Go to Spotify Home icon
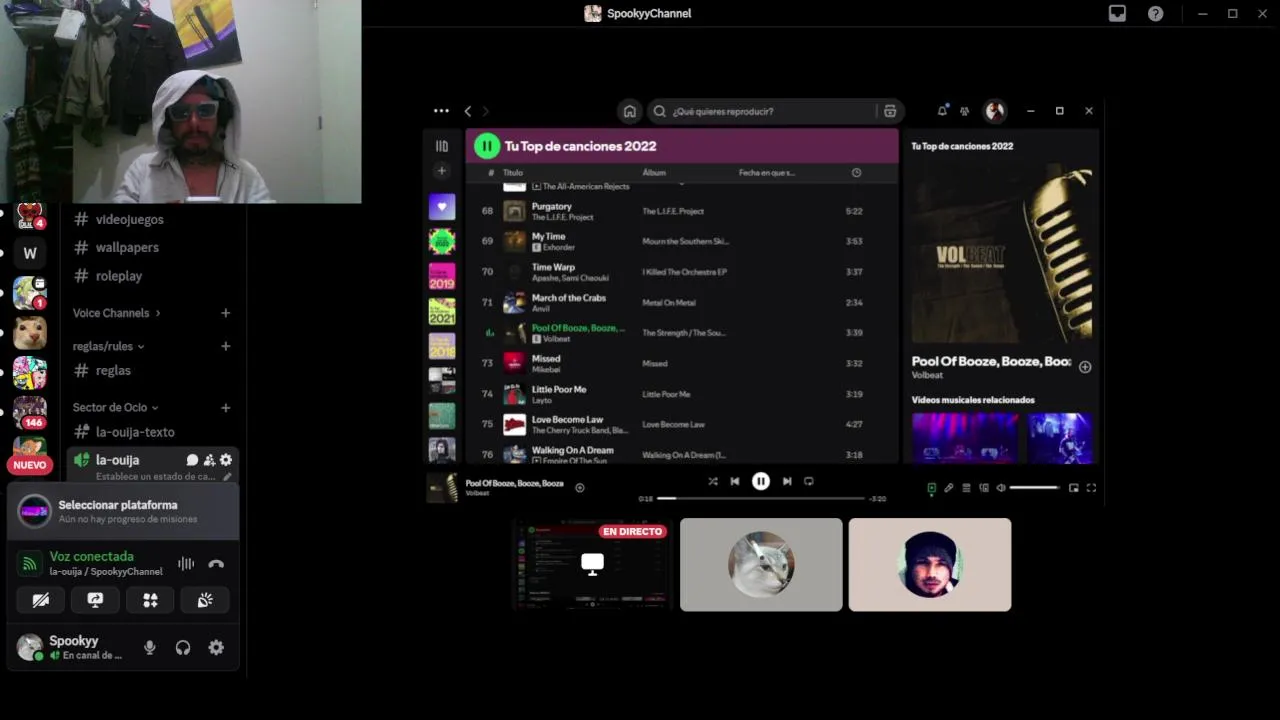Viewport: 1280px width, 720px height. coord(629,111)
